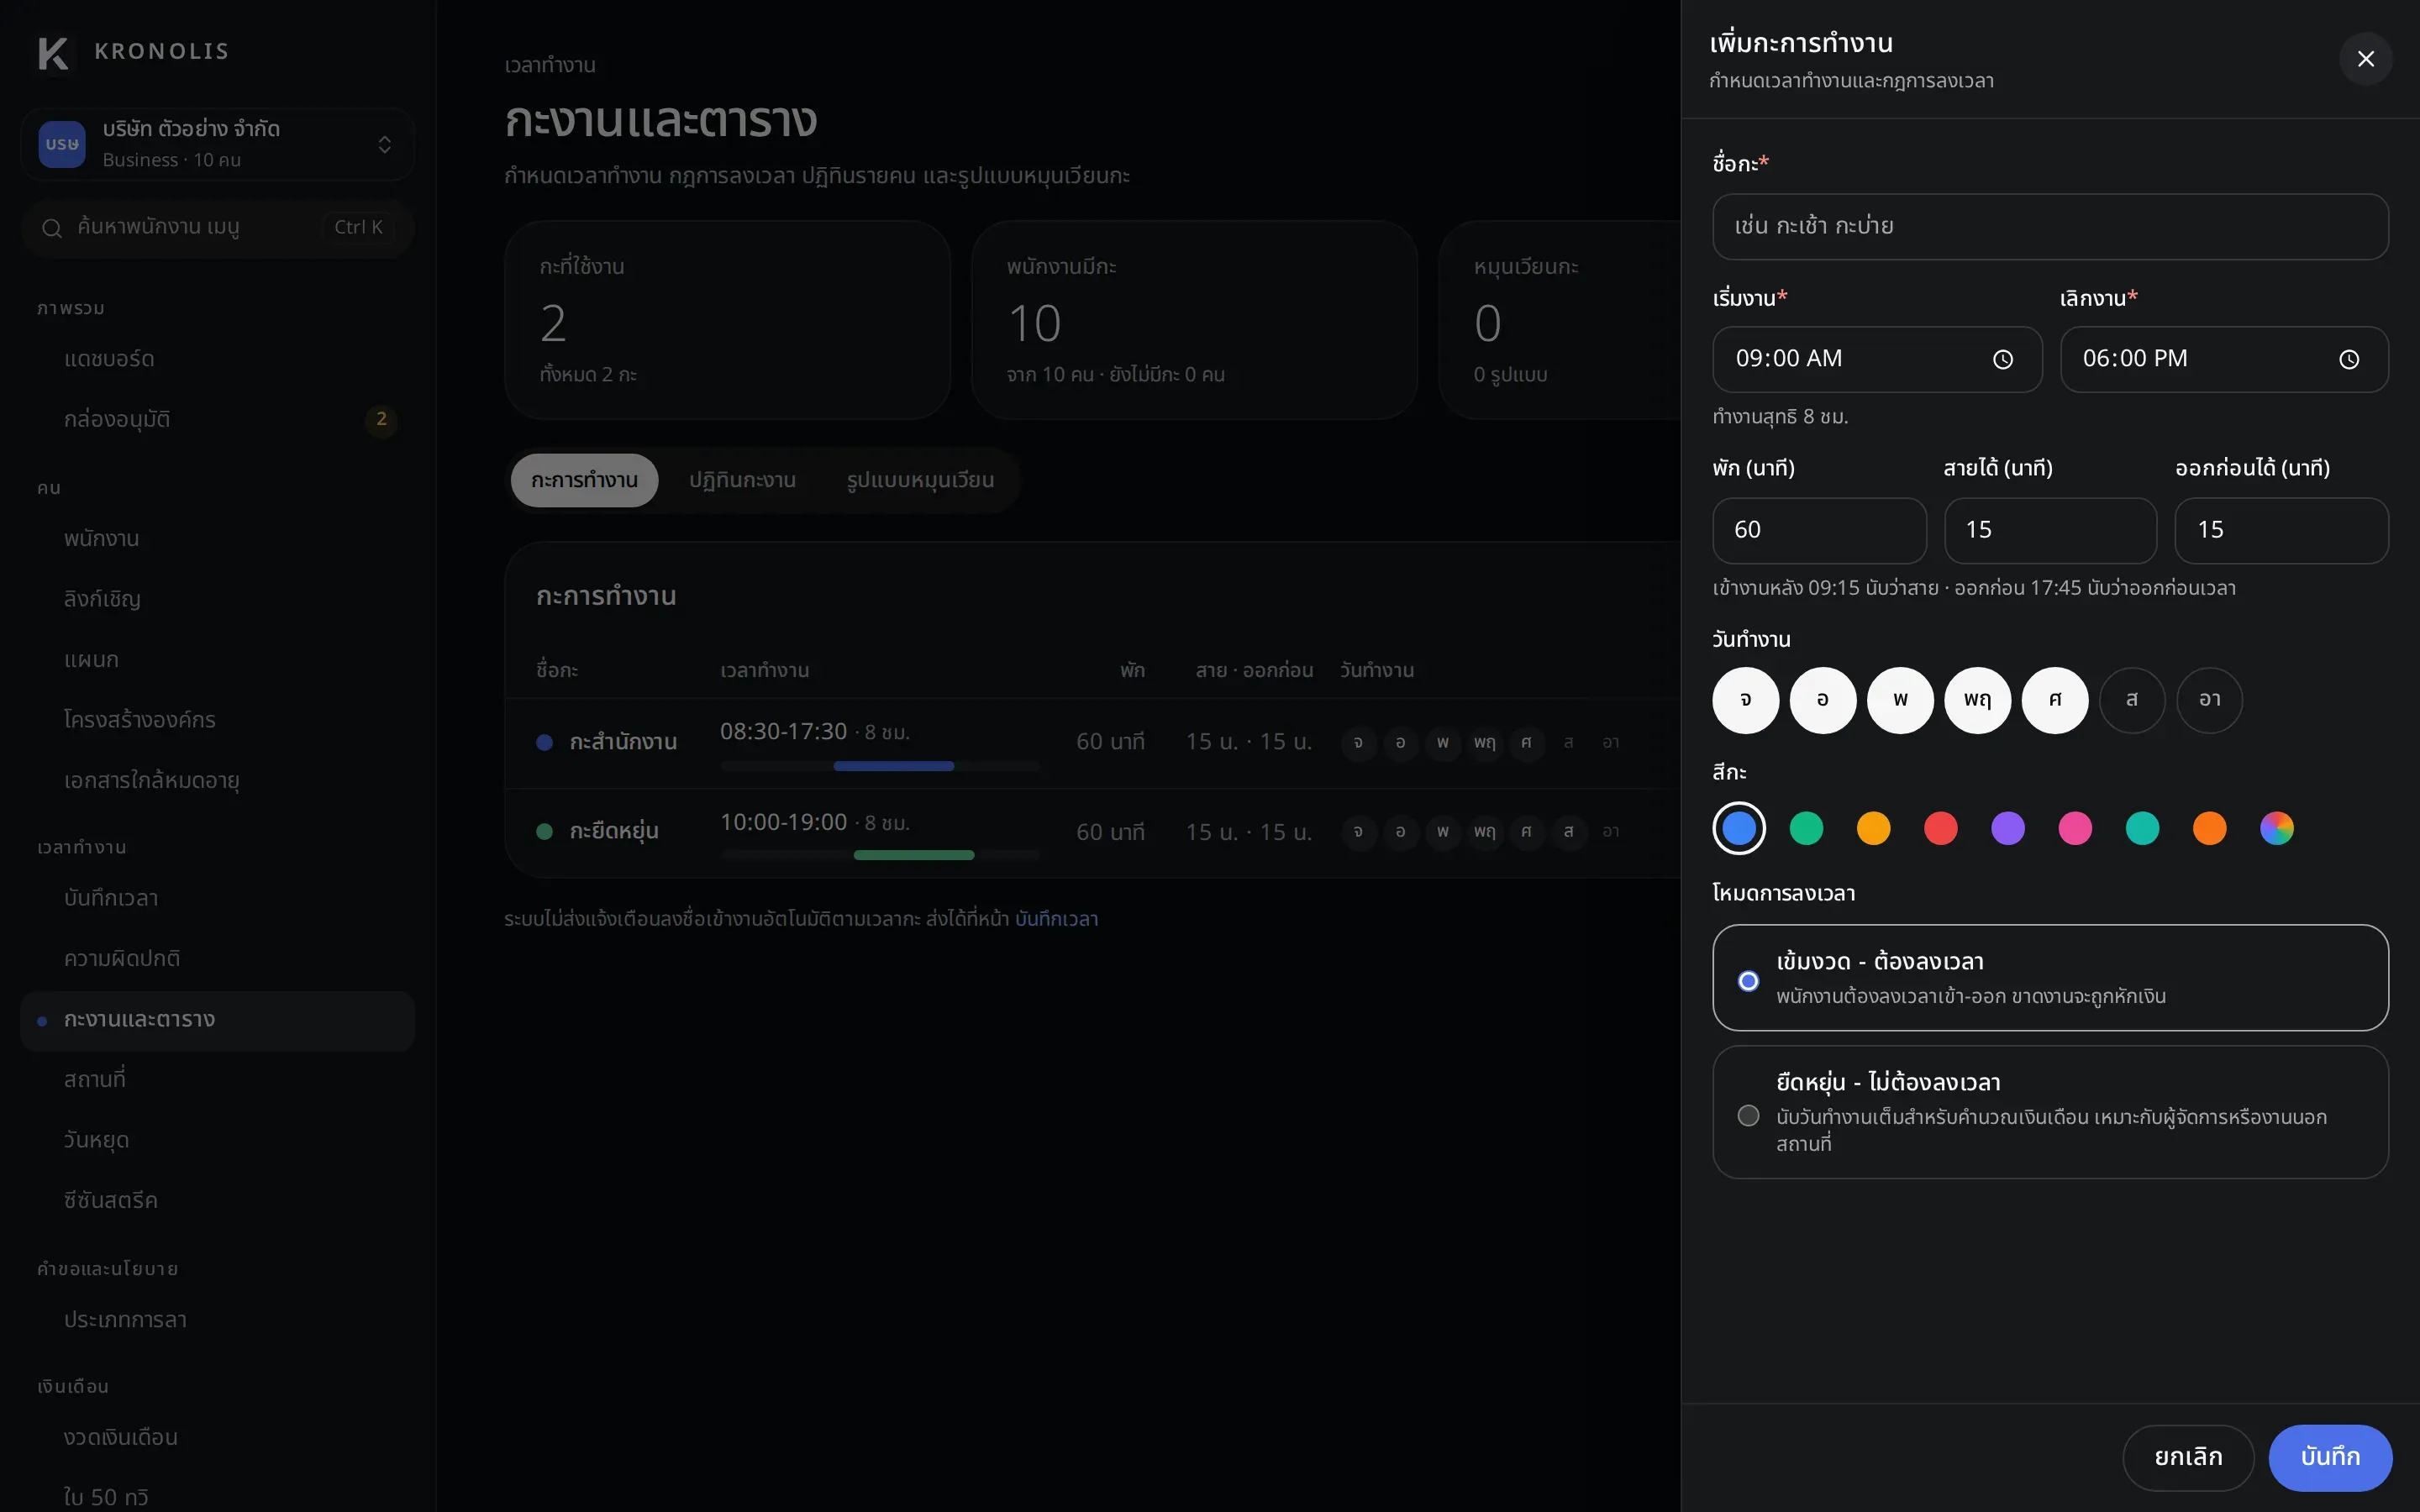Click the search magnifier icon in sidebar
This screenshot has height=1512, width=2420.
(52, 228)
